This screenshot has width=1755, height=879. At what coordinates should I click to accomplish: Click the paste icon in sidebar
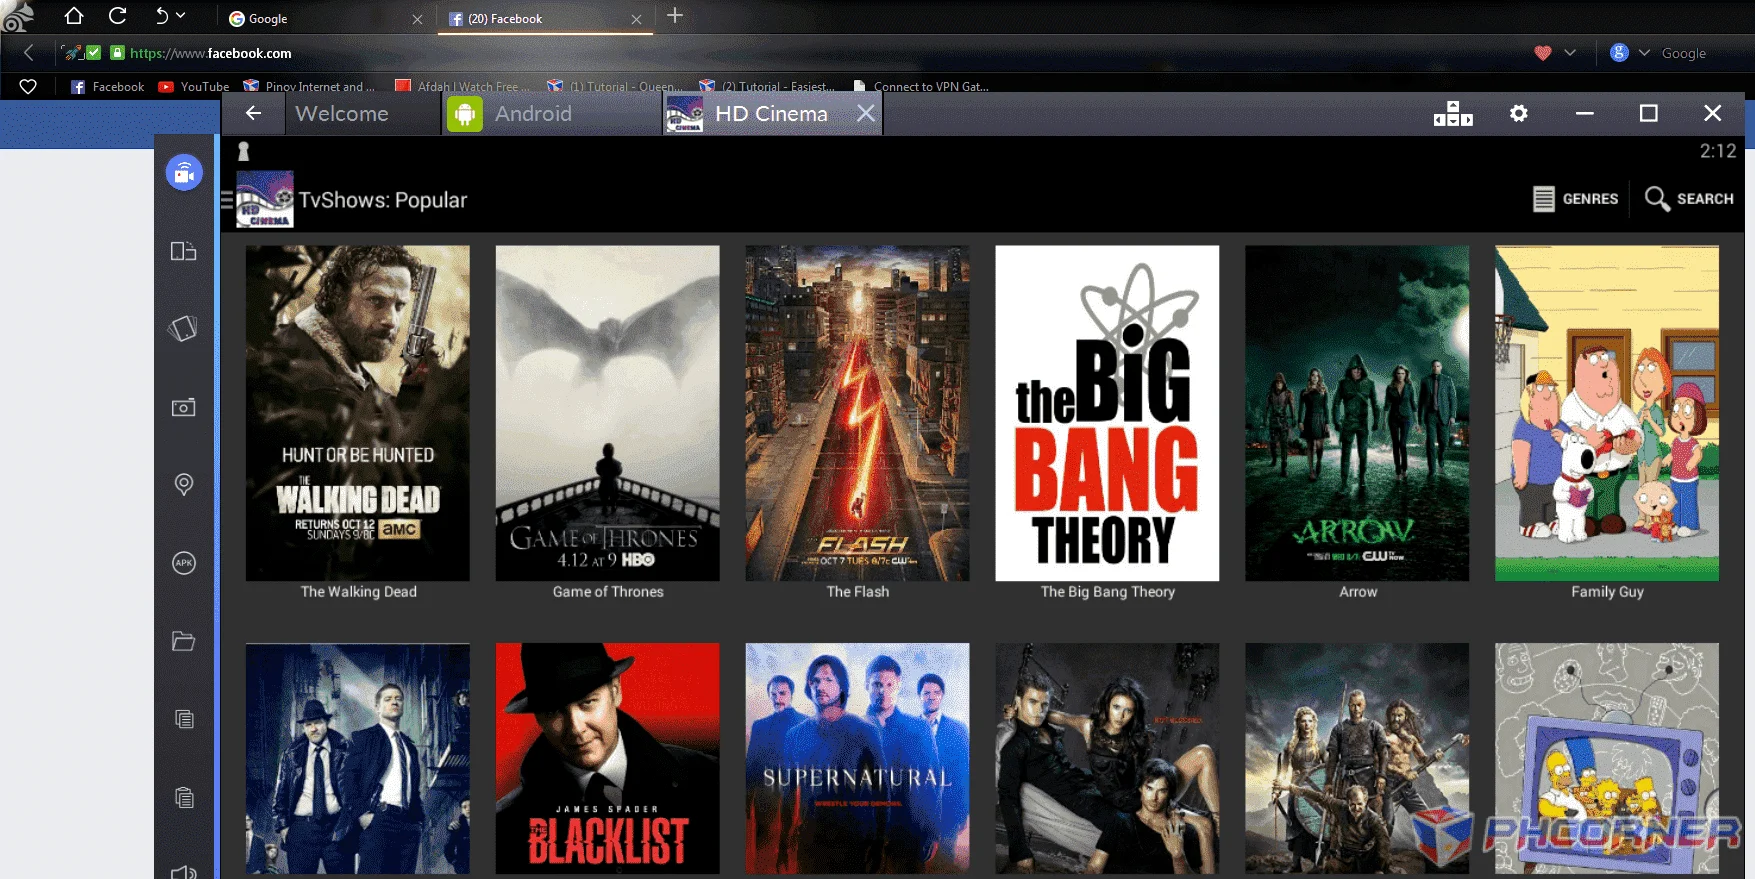tap(184, 797)
